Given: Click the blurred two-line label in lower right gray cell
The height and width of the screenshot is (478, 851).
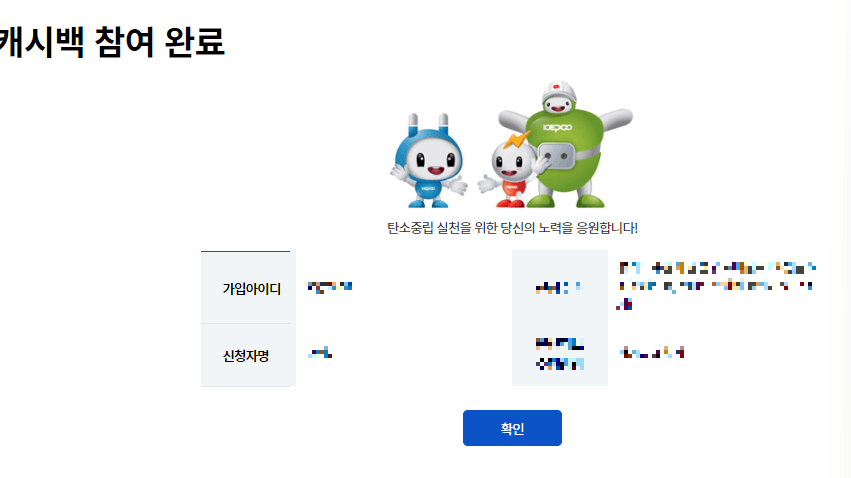Looking at the screenshot, I should [560, 354].
